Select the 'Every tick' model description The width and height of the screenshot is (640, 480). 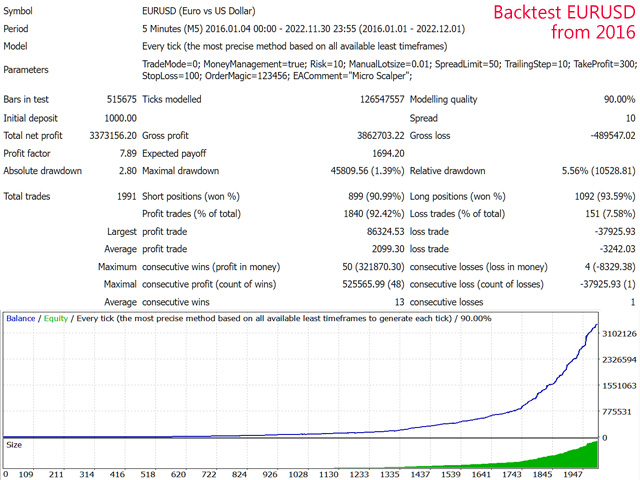pos(294,47)
